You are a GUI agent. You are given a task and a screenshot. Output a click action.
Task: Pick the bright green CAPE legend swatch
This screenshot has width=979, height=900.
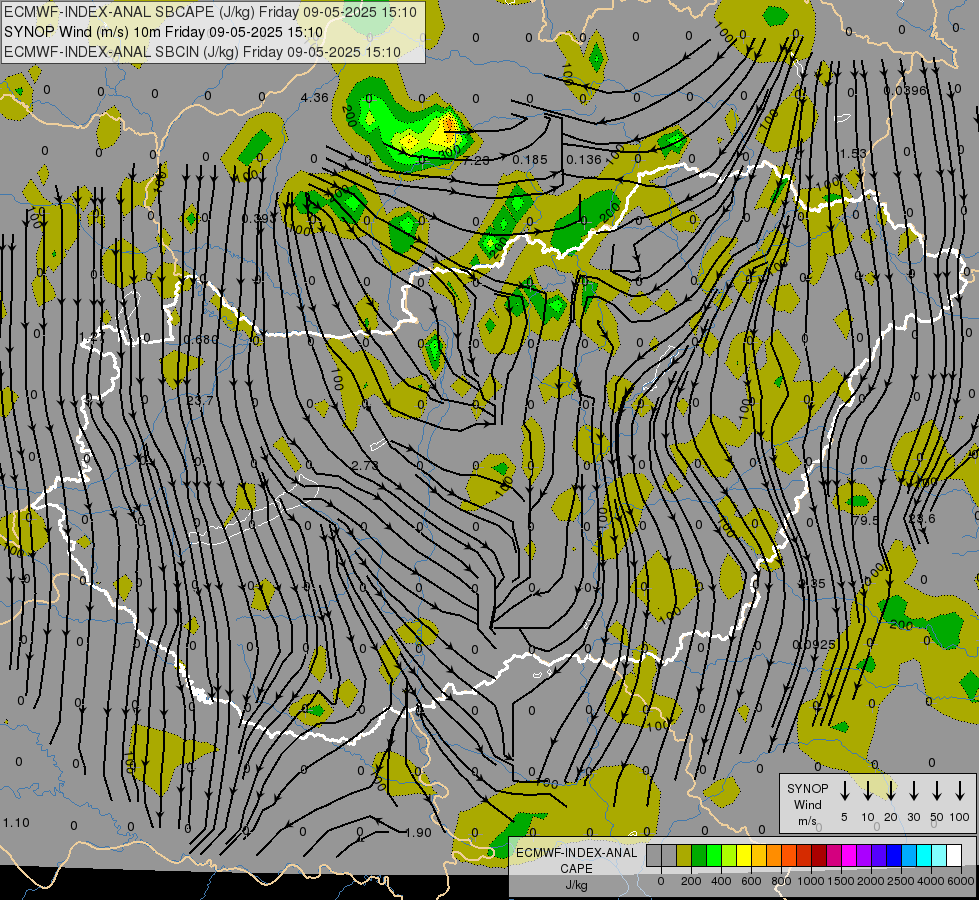tap(714, 856)
